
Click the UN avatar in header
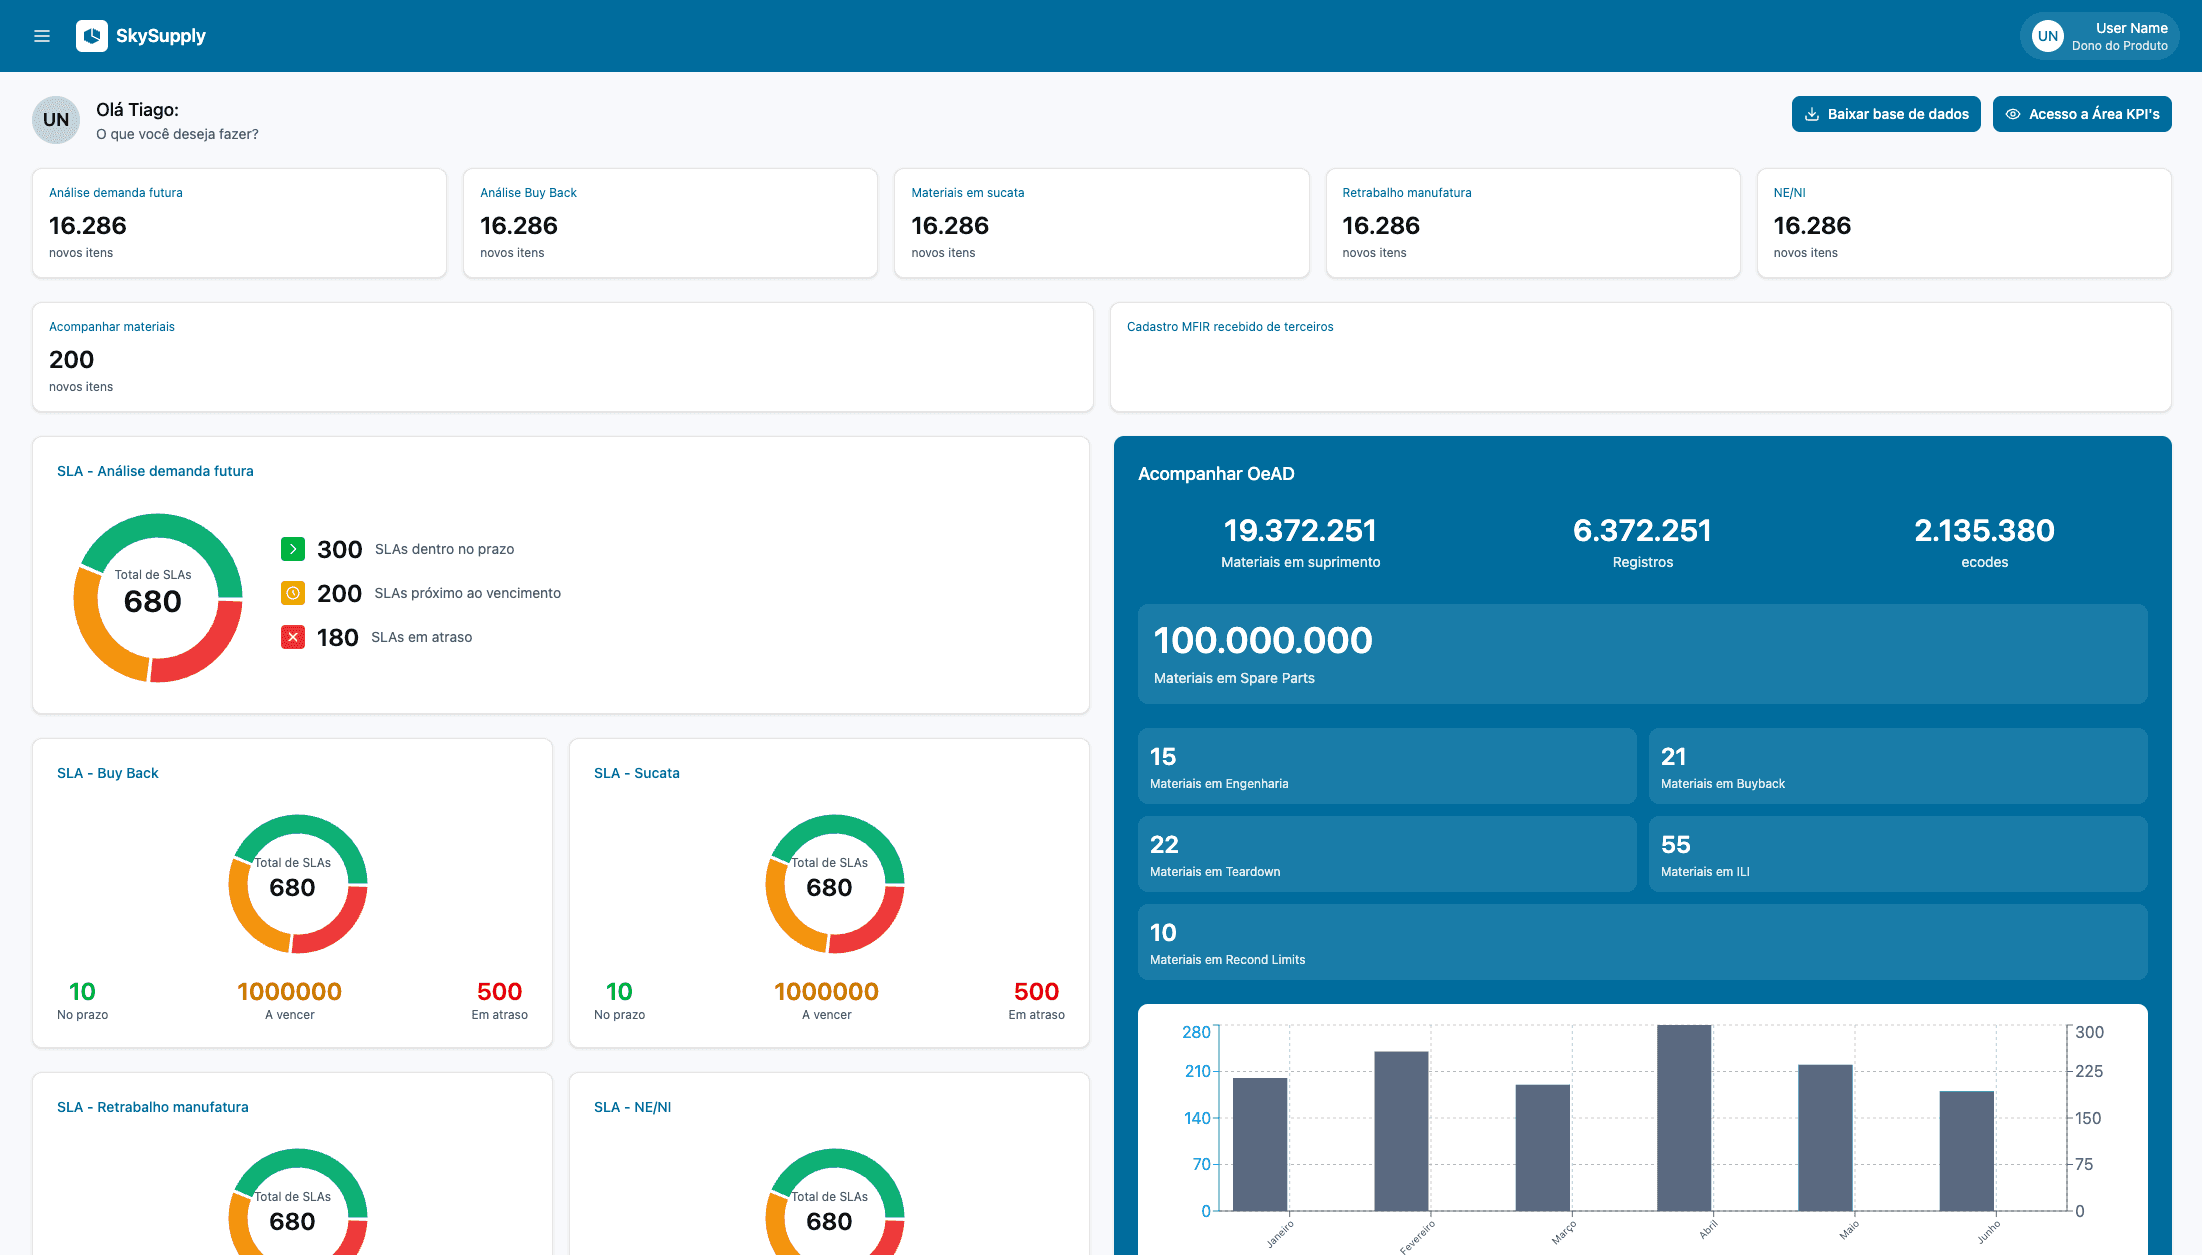pyautogui.click(x=2047, y=36)
